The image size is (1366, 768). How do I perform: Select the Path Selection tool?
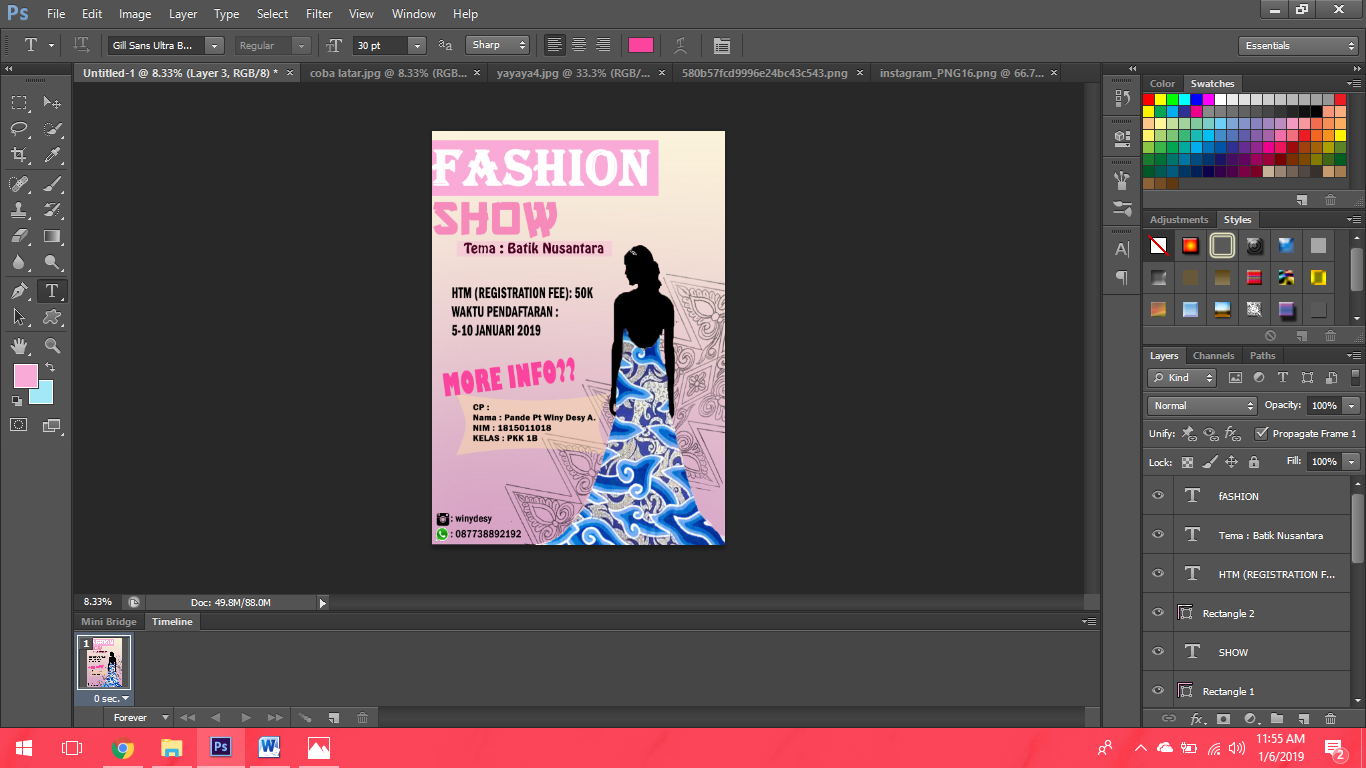(19, 317)
